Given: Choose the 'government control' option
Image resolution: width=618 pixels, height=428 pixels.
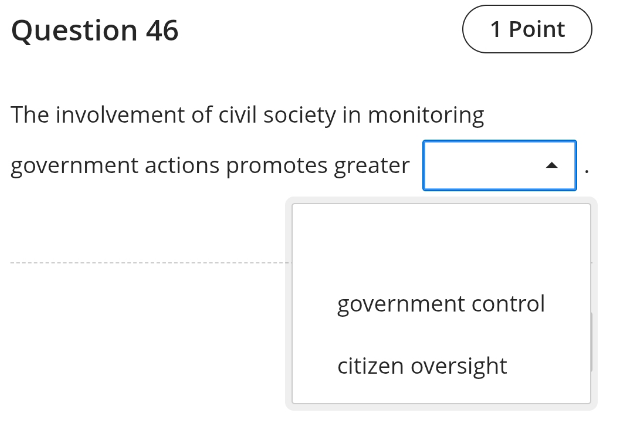Looking at the screenshot, I should [x=441, y=304].
